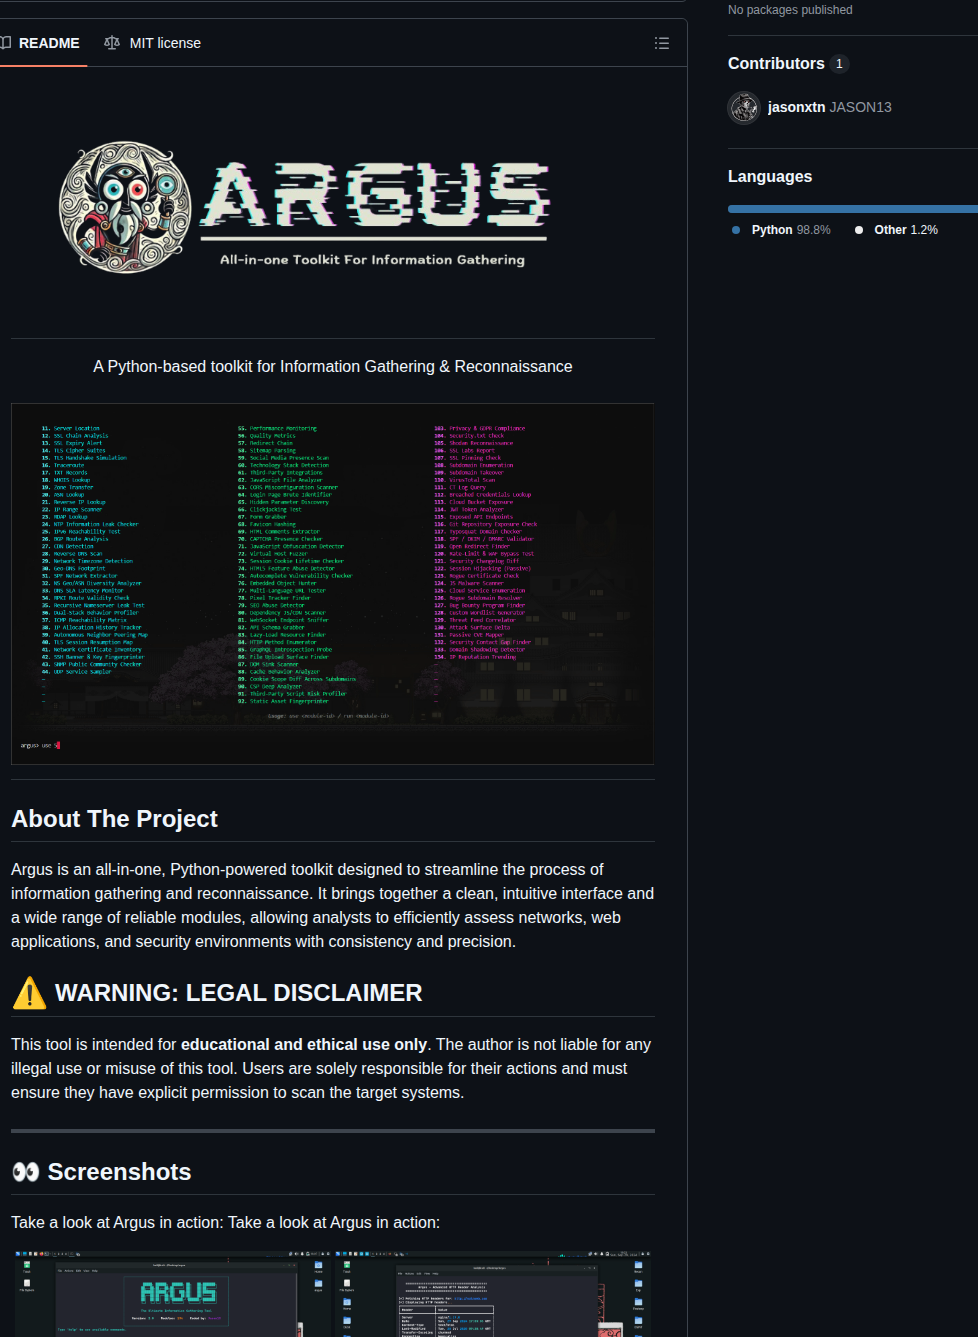Click the Argus owl emblem graphic
This screenshot has width=978, height=1337.
coord(124,207)
